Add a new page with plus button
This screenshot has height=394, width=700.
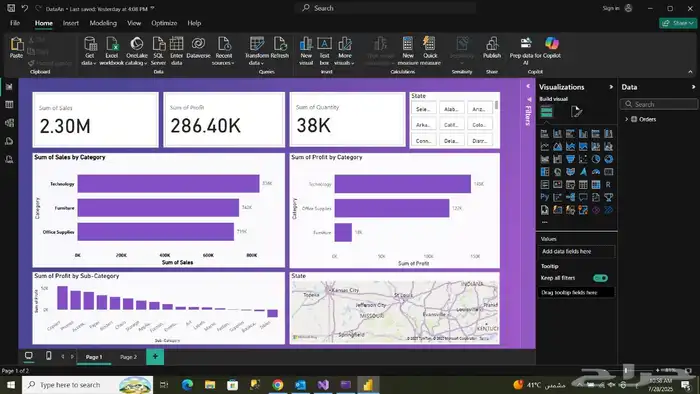pyautogui.click(x=155, y=356)
